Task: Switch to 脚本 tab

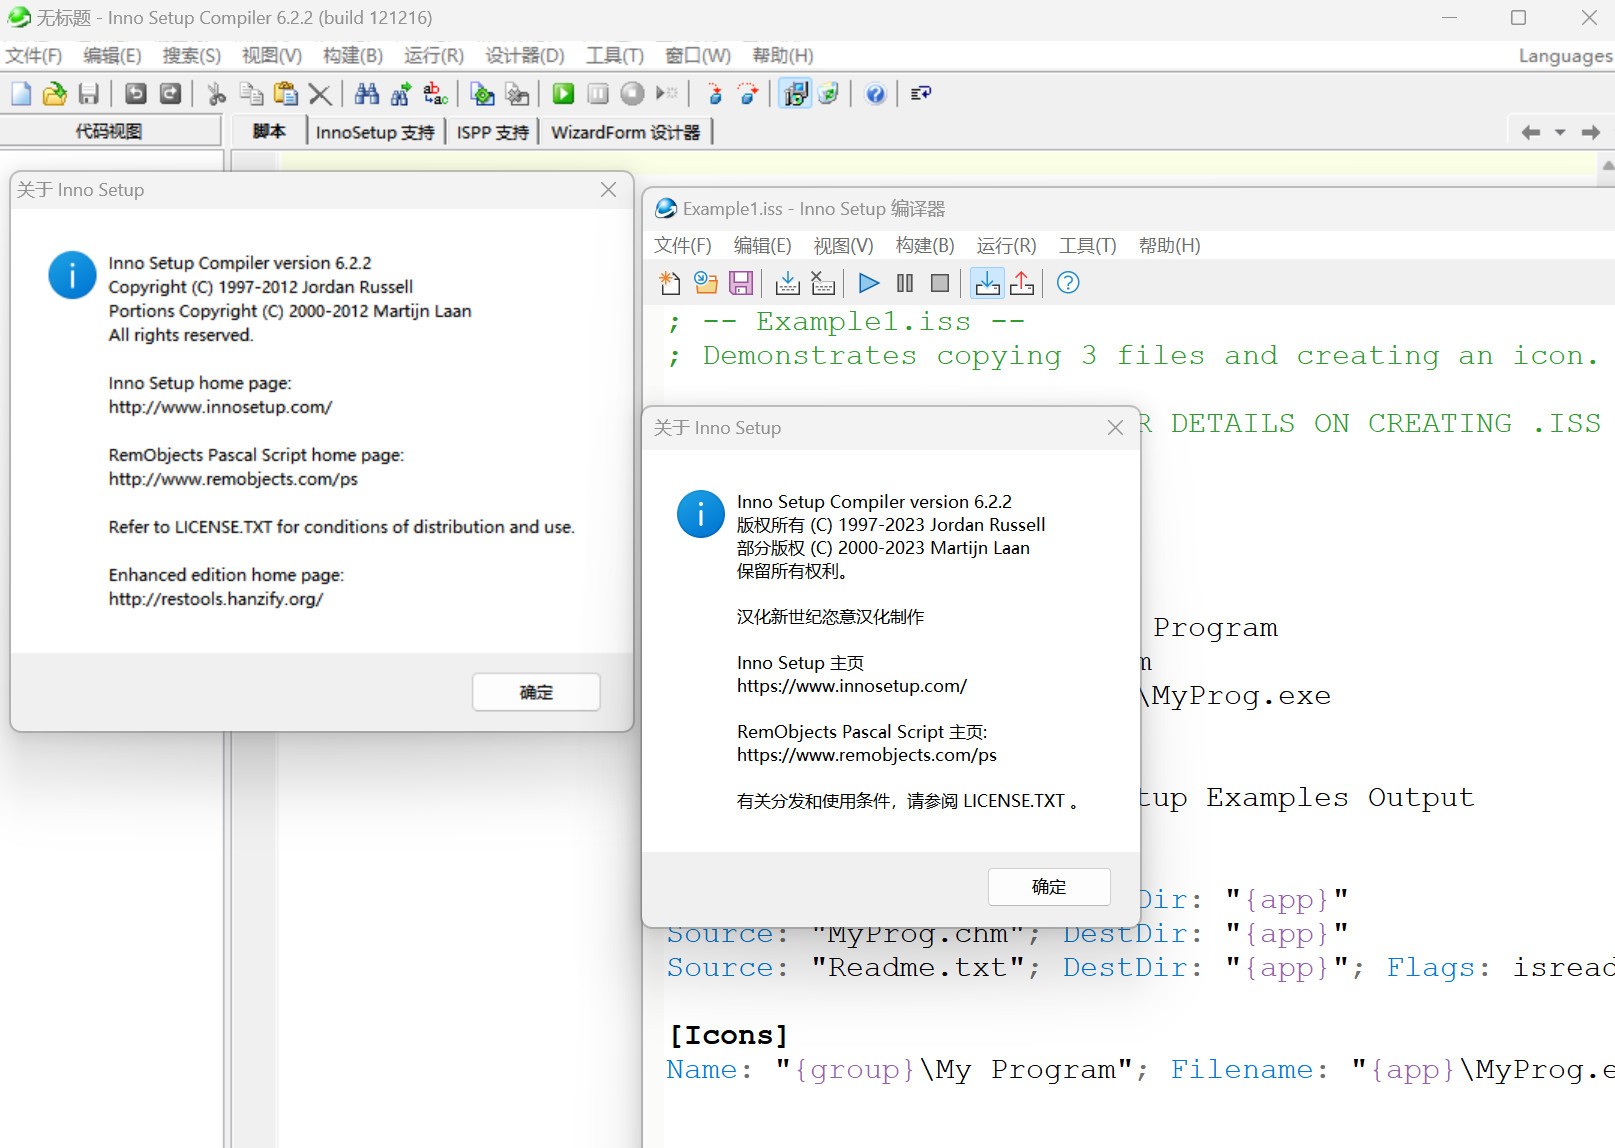Action: coord(269,132)
